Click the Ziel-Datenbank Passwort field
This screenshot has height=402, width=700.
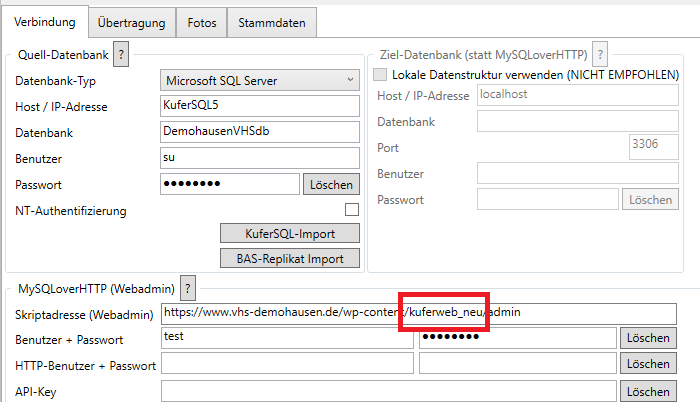click(x=548, y=199)
